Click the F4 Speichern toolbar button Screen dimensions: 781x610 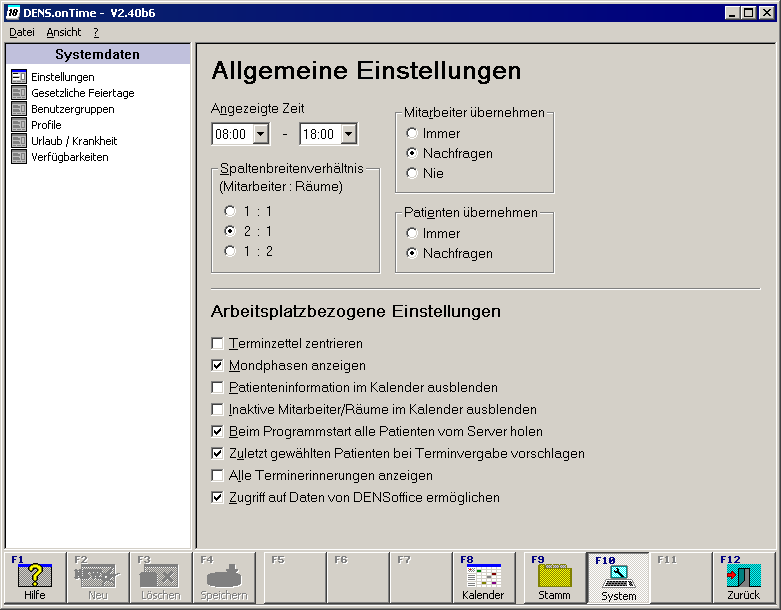click(224, 578)
